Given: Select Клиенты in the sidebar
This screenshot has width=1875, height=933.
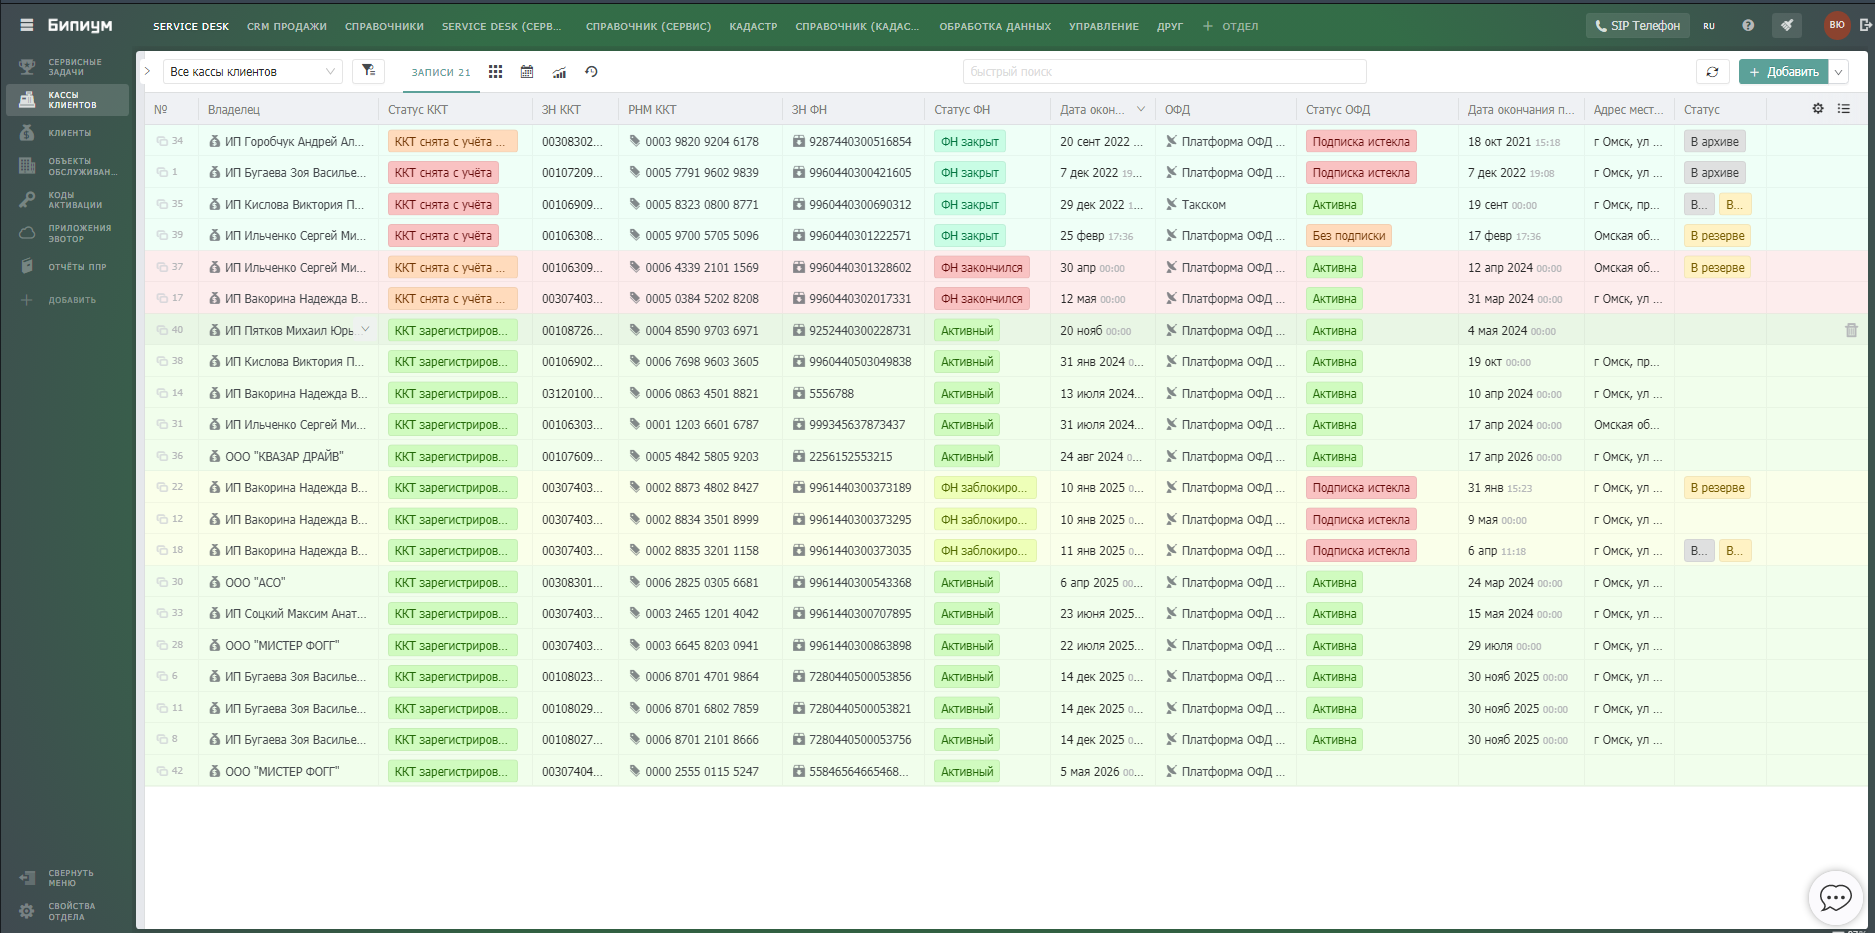Looking at the screenshot, I should [x=68, y=133].
